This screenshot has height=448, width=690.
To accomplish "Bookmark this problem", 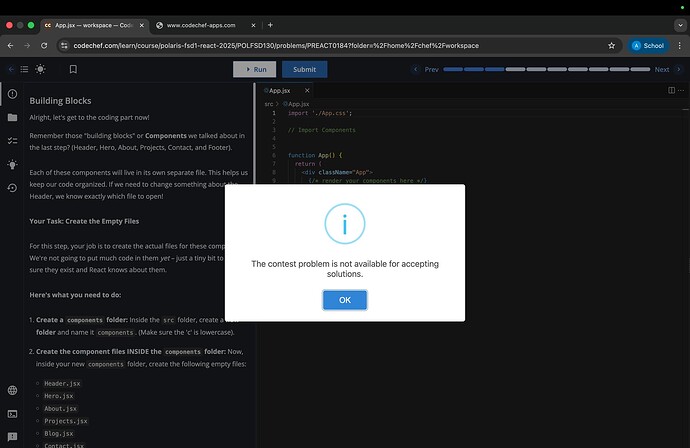I will coord(73,69).
